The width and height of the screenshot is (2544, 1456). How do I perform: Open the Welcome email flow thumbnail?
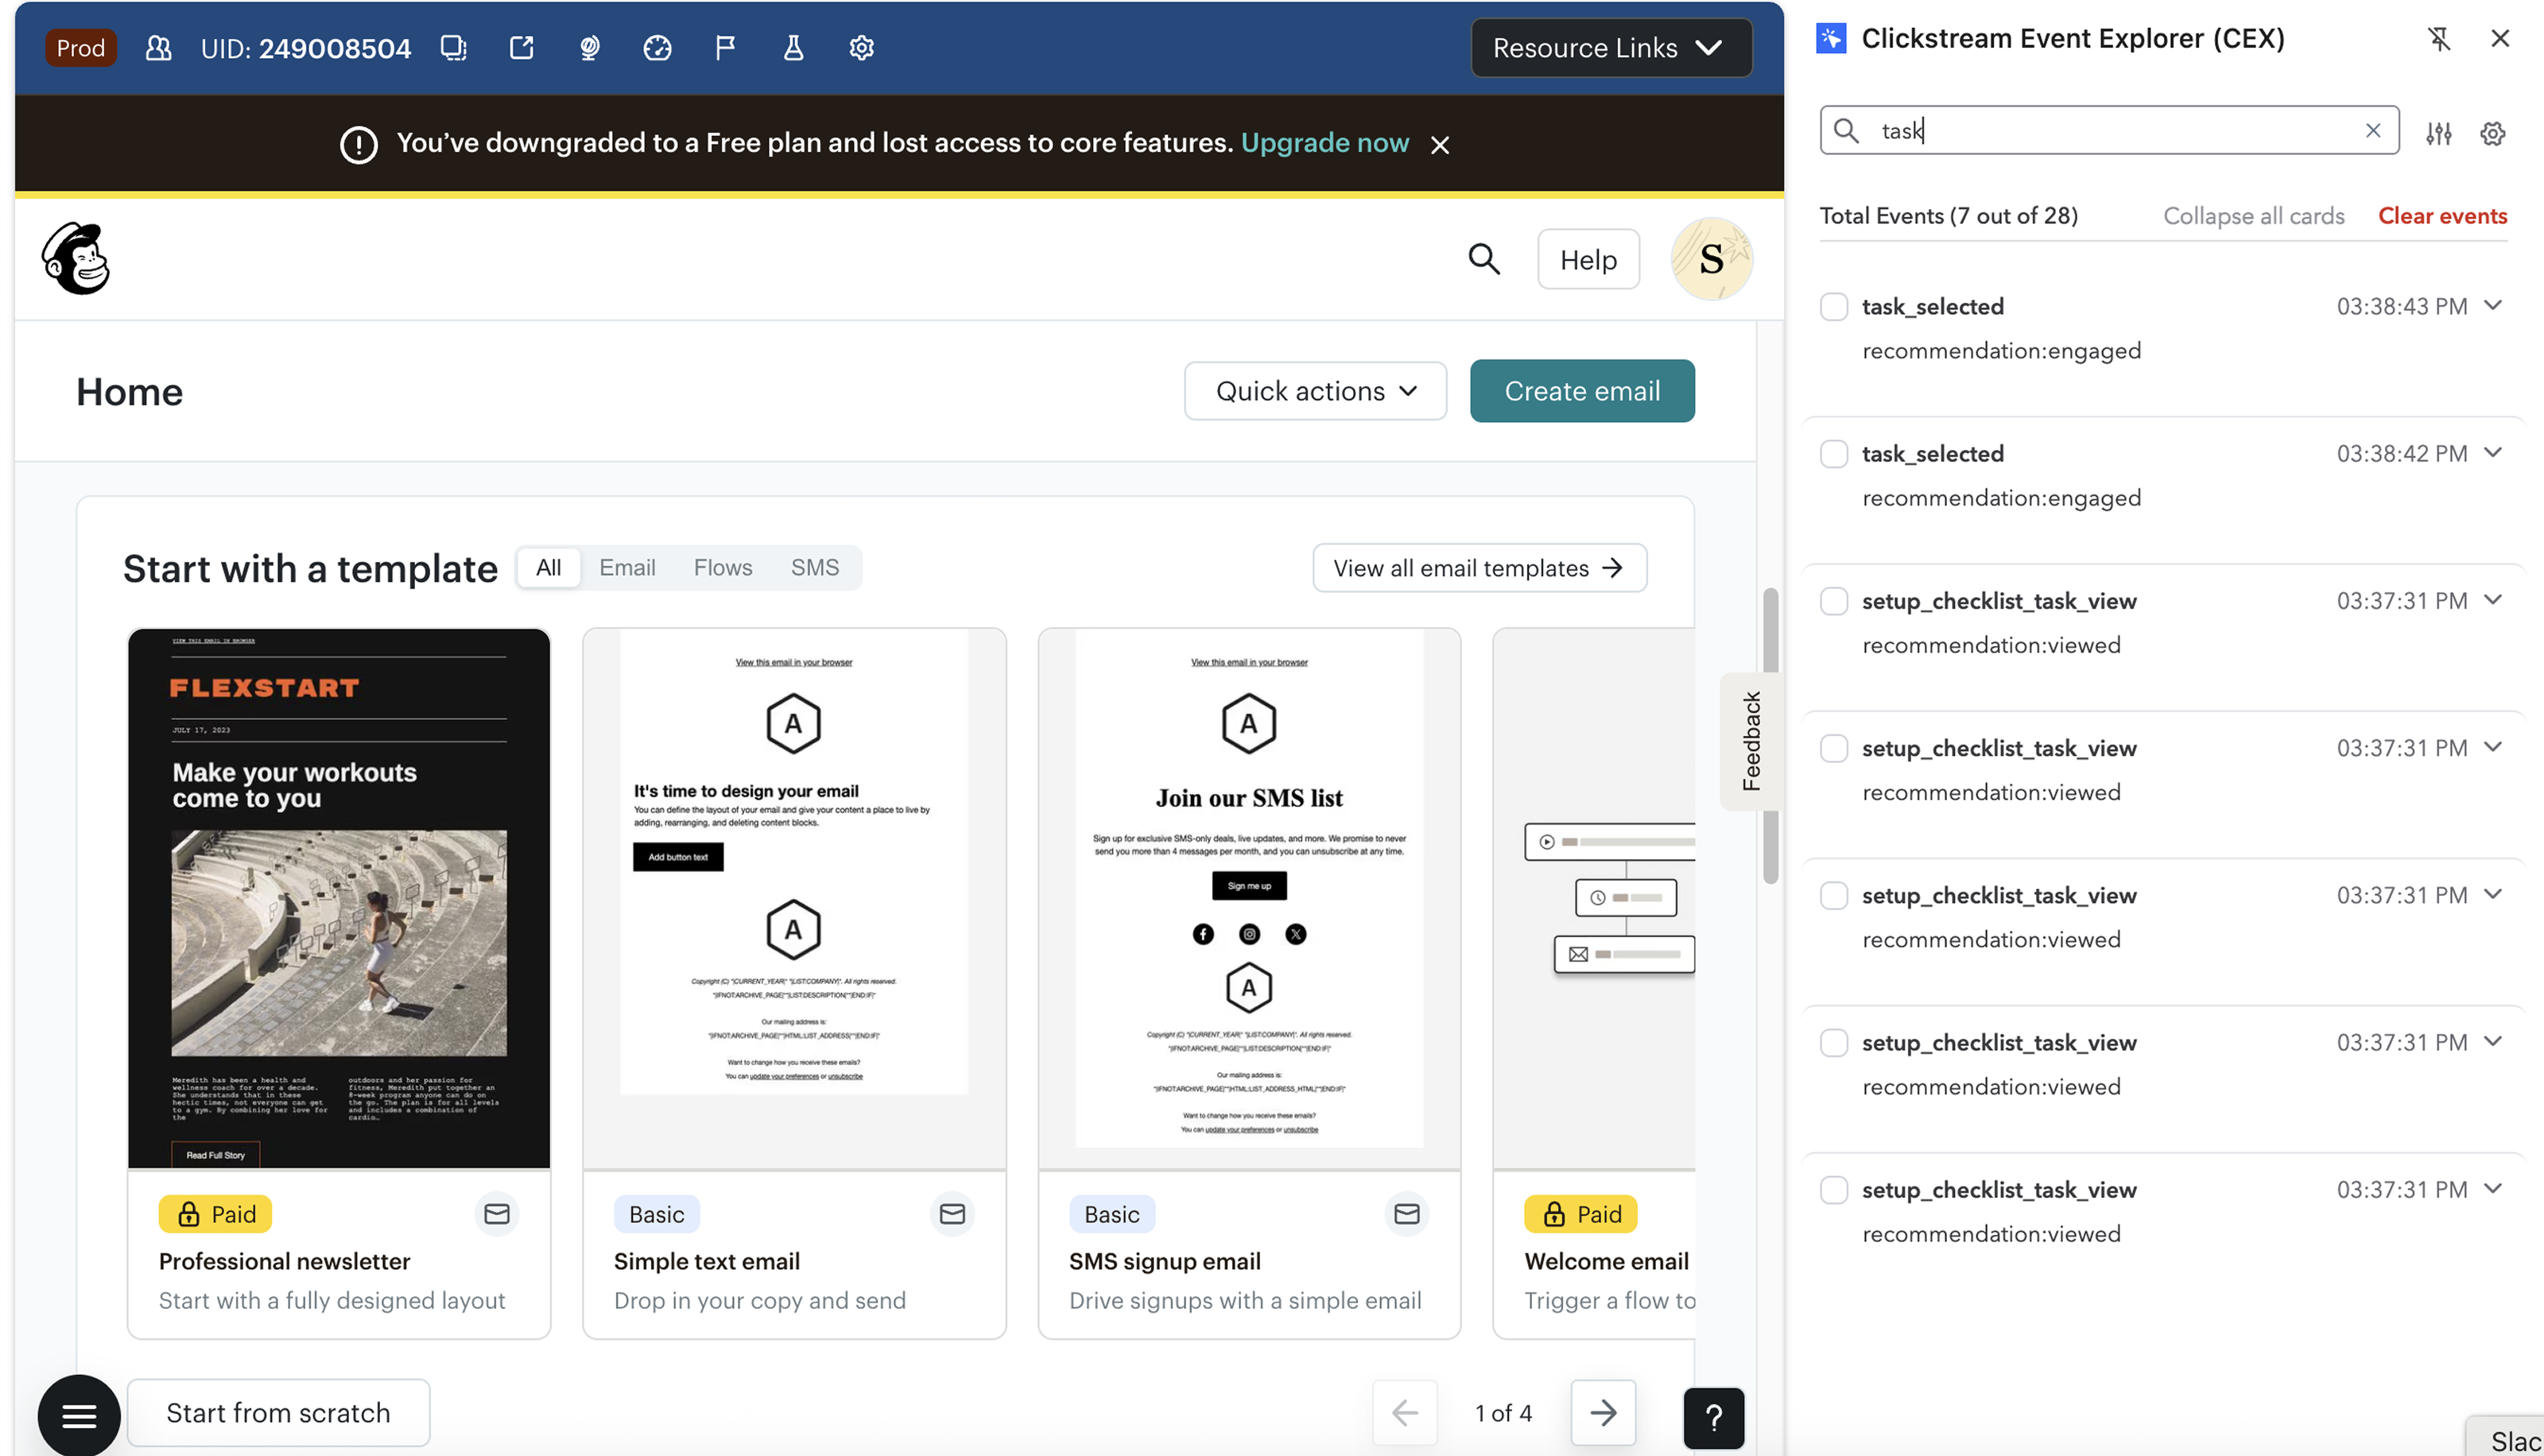(1594, 898)
